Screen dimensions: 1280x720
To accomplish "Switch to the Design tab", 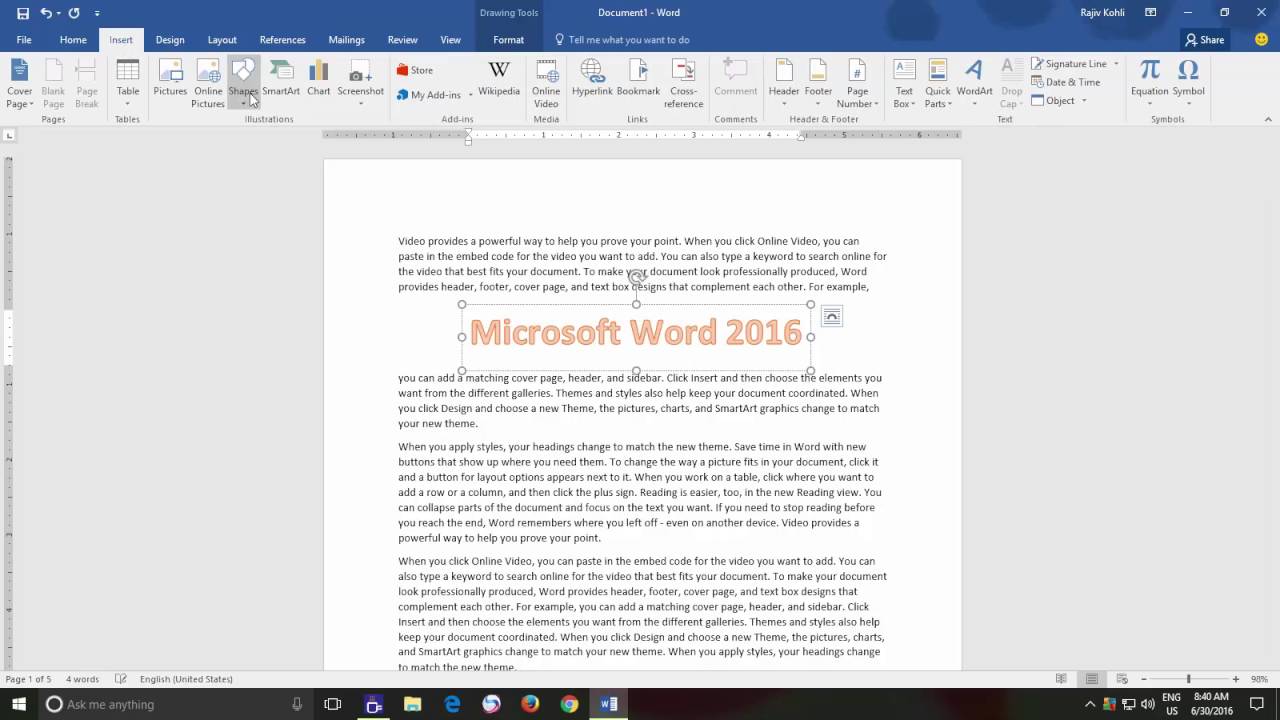I will (170, 40).
